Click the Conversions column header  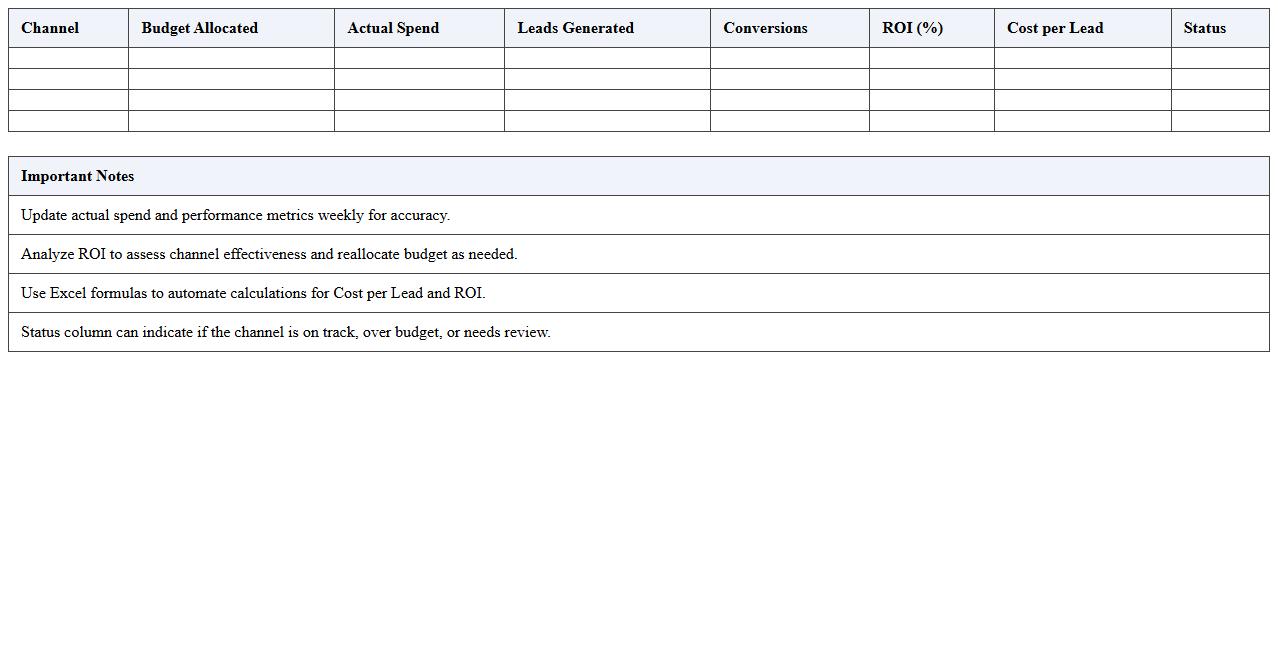(765, 28)
